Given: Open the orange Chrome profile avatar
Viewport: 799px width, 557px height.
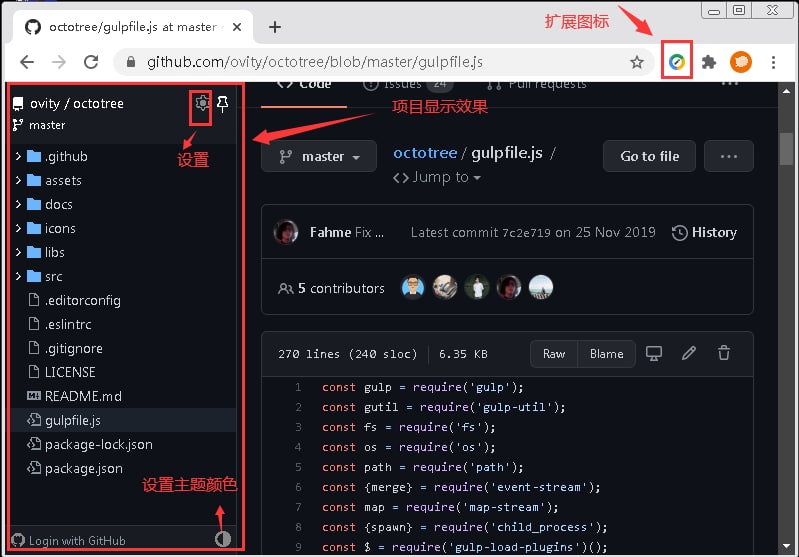Looking at the screenshot, I should coord(741,62).
